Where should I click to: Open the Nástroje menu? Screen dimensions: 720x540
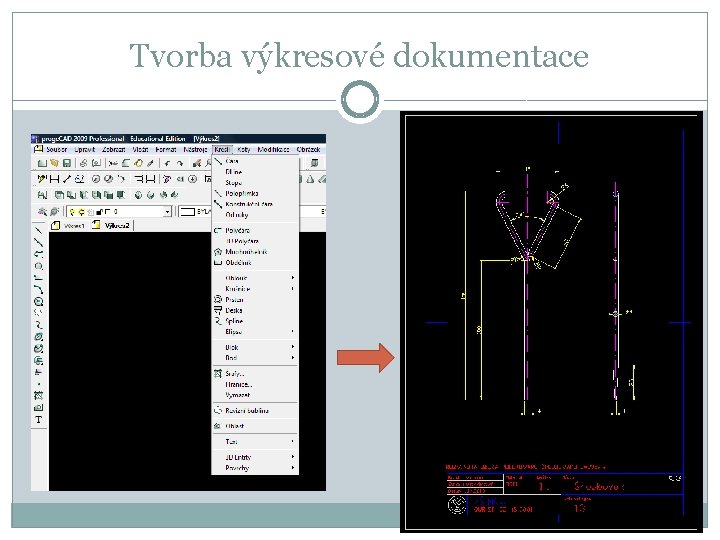195,149
